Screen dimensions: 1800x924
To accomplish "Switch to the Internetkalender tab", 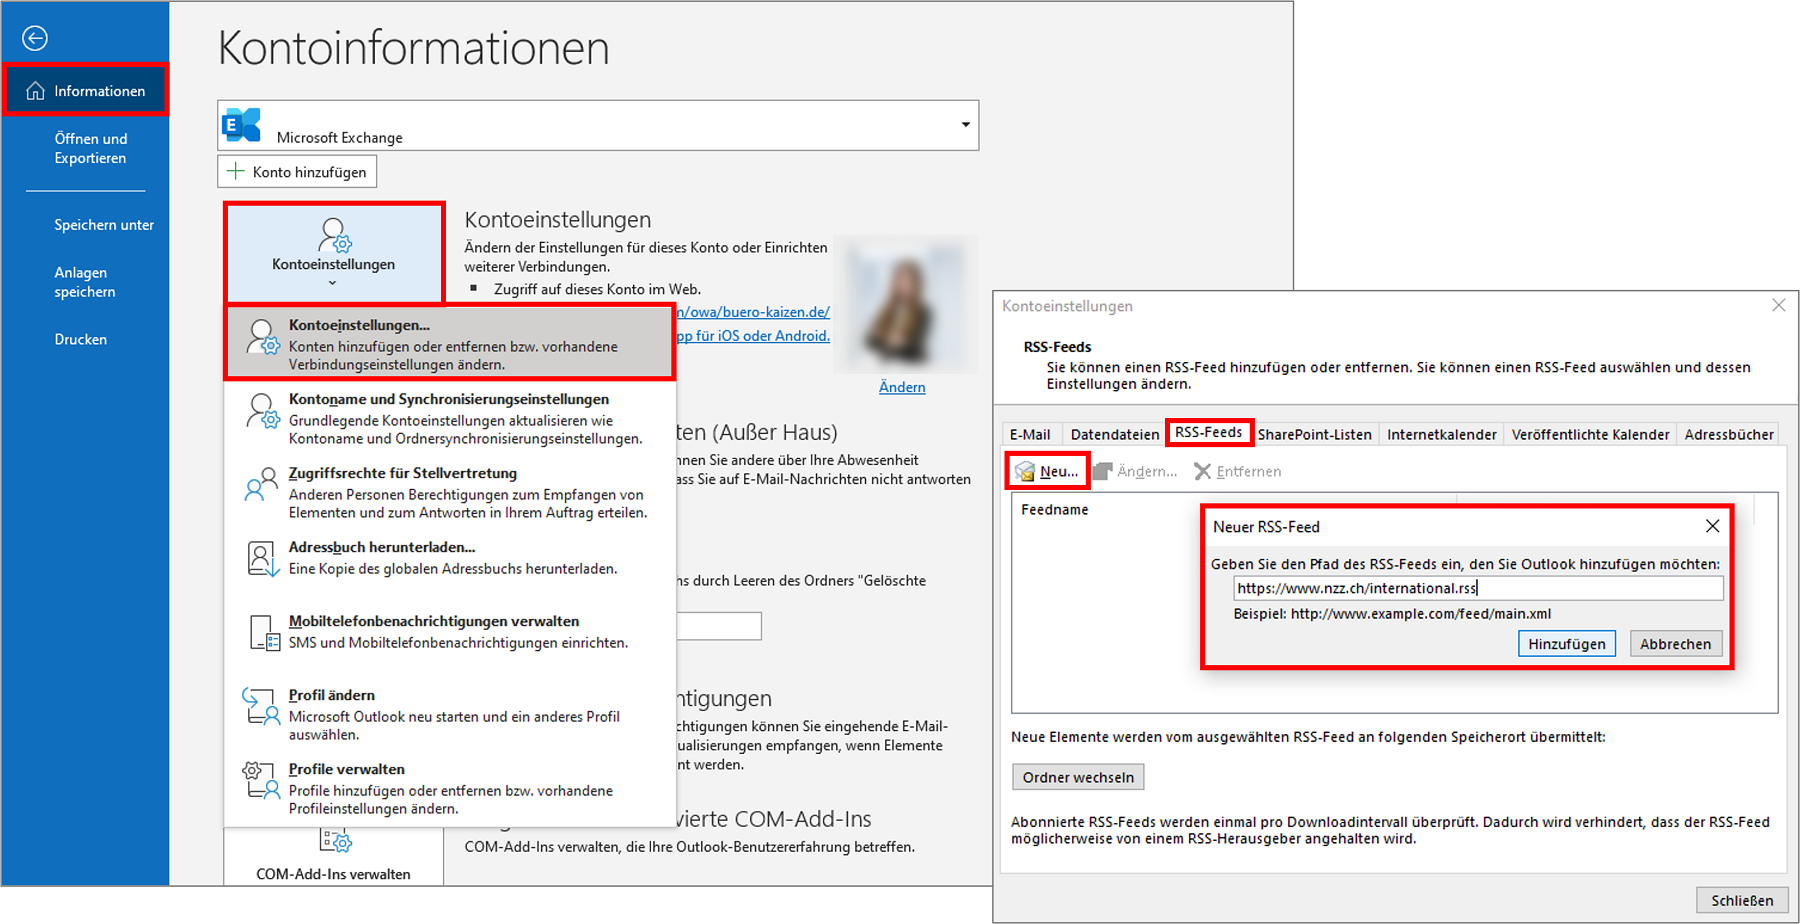I will [x=1441, y=434].
